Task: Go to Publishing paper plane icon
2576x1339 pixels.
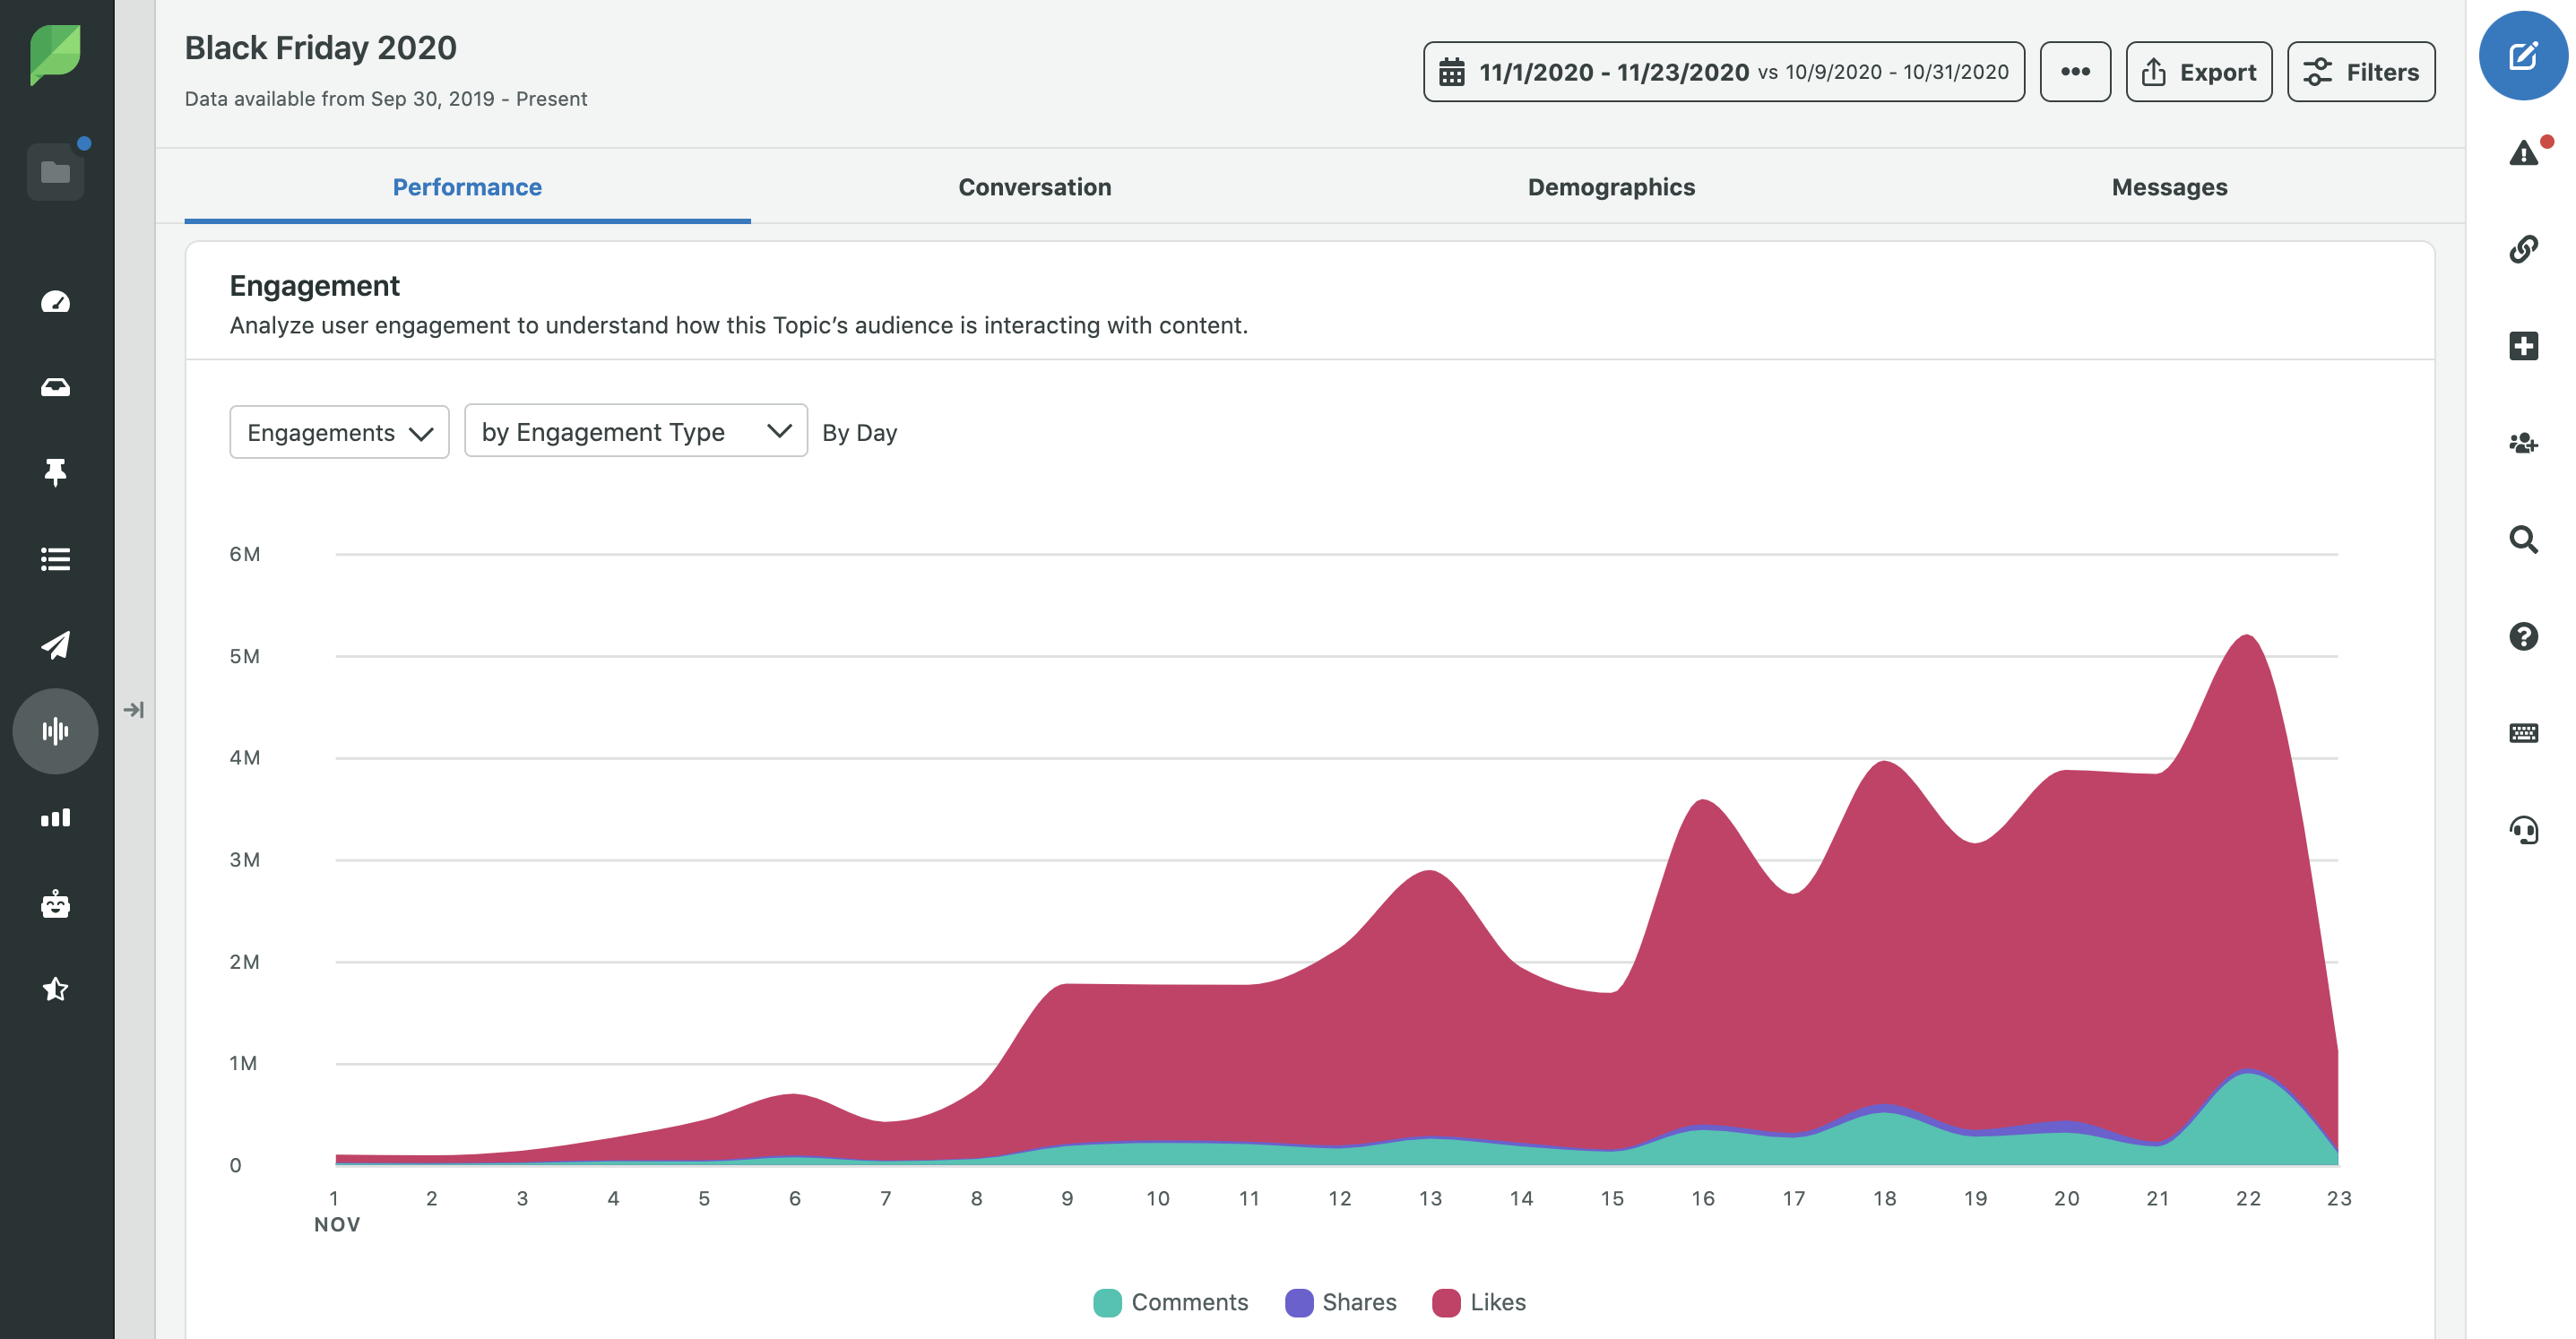Action: tap(55, 645)
